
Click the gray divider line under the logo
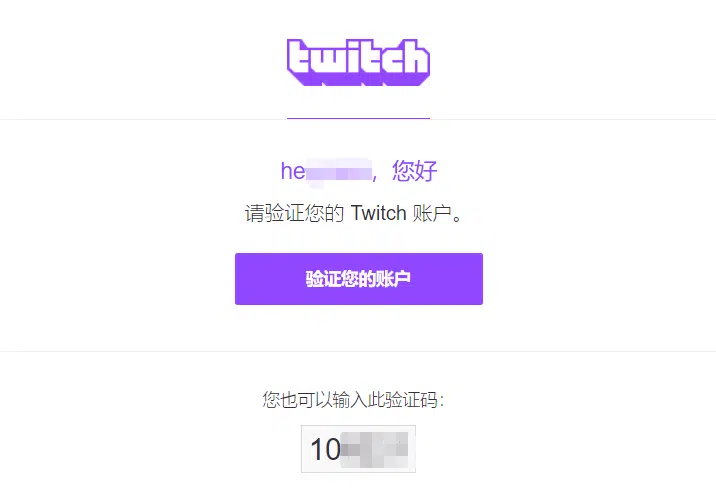(358, 120)
